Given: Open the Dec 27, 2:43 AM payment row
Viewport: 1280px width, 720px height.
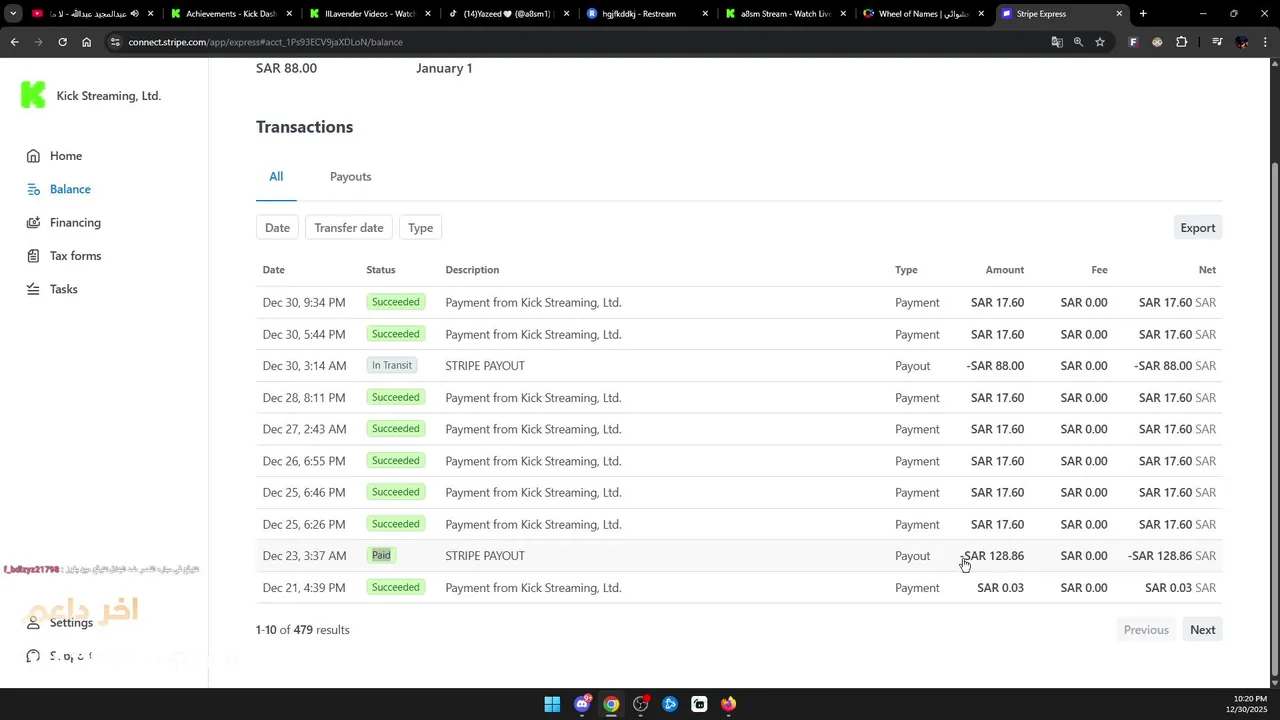Looking at the screenshot, I should [x=739, y=429].
